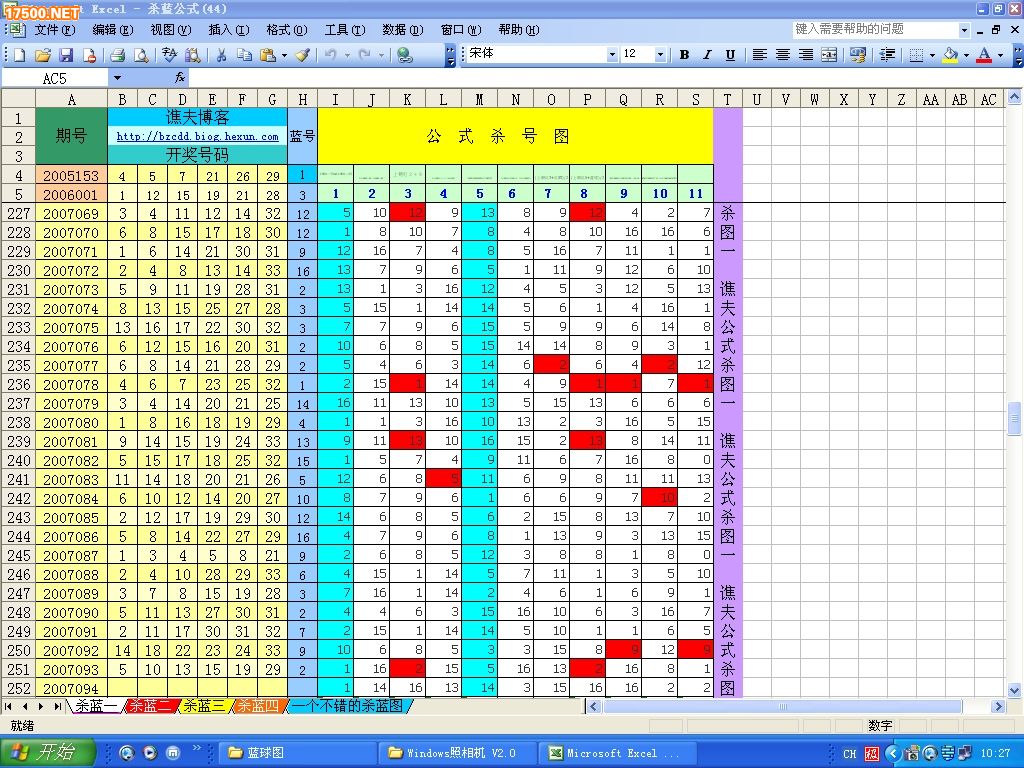The height and width of the screenshot is (768, 1024).
Task: Apply currency style format
Action: (x=857, y=55)
